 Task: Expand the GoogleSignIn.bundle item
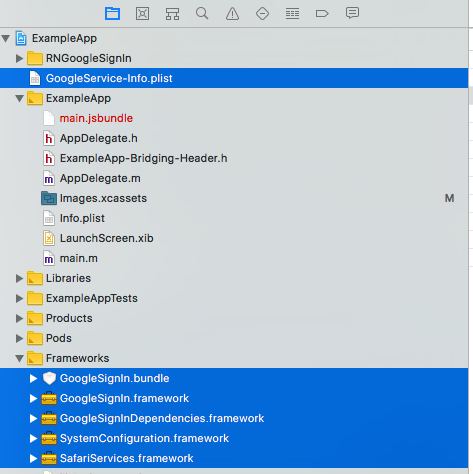(33, 378)
